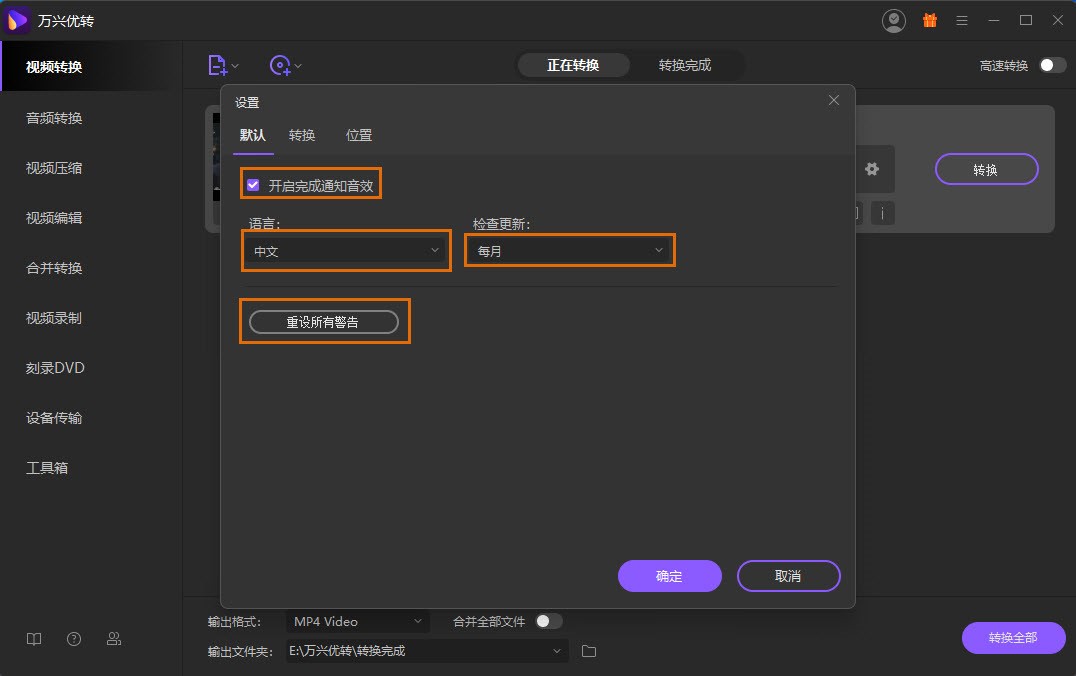
Task: Click the load DVD disc icon
Action: click(281, 64)
